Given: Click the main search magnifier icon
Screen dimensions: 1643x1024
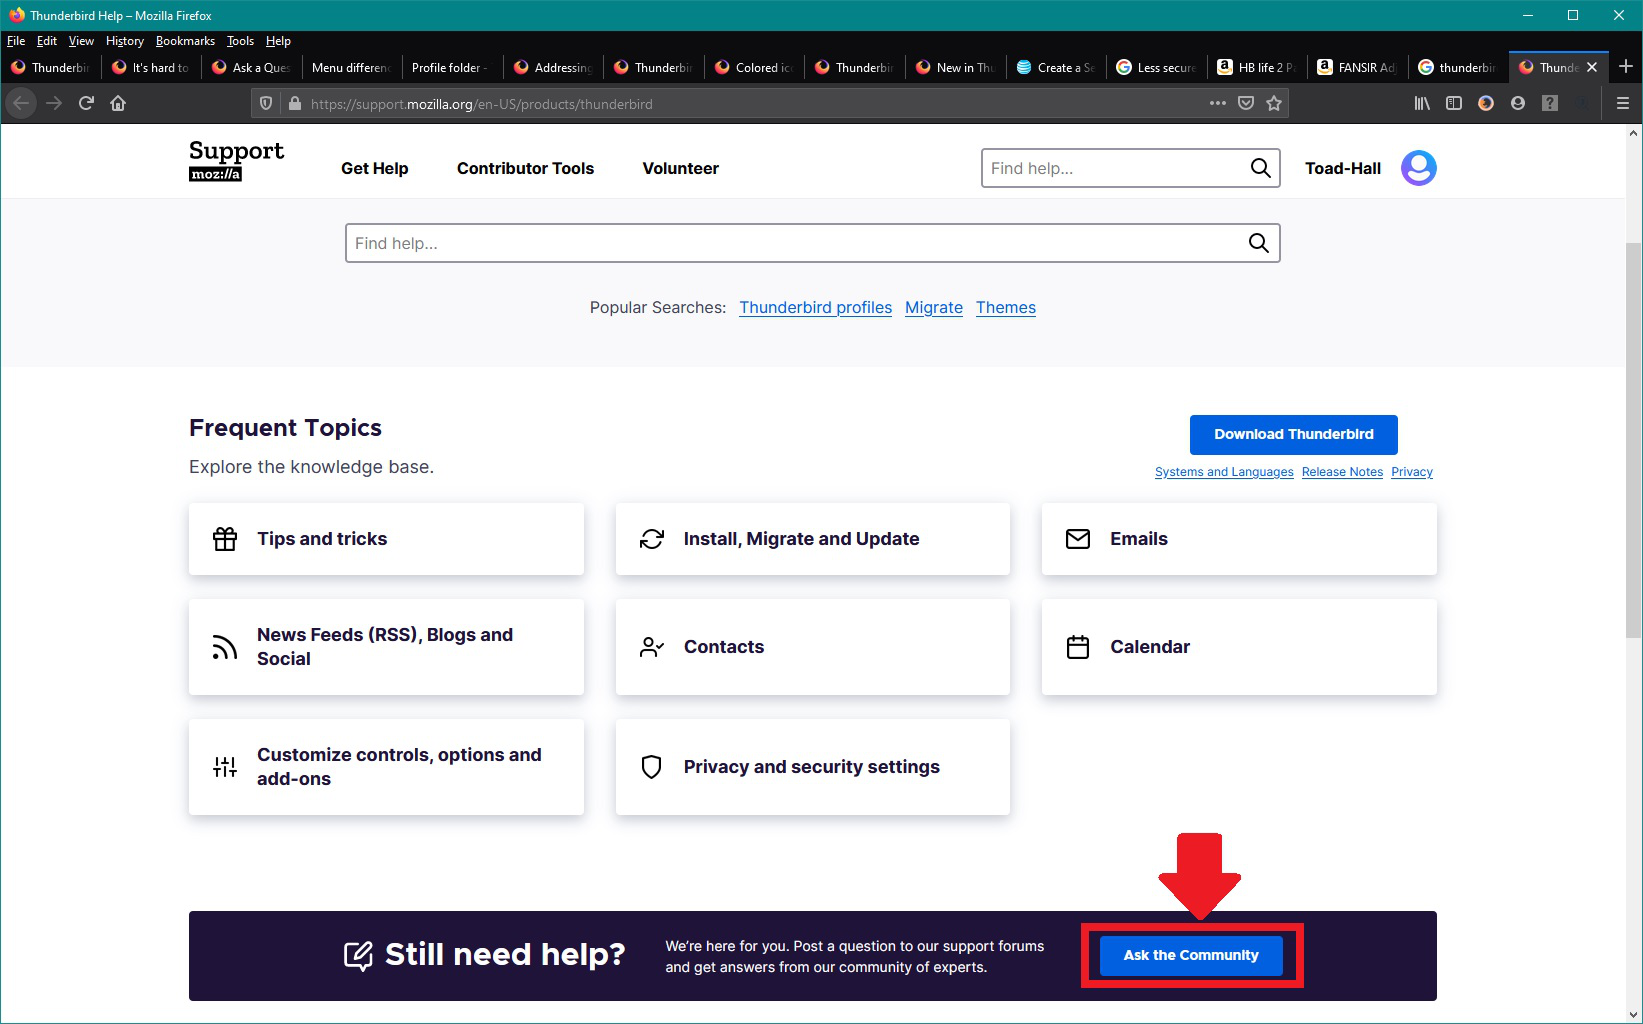Looking at the screenshot, I should point(1259,243).
